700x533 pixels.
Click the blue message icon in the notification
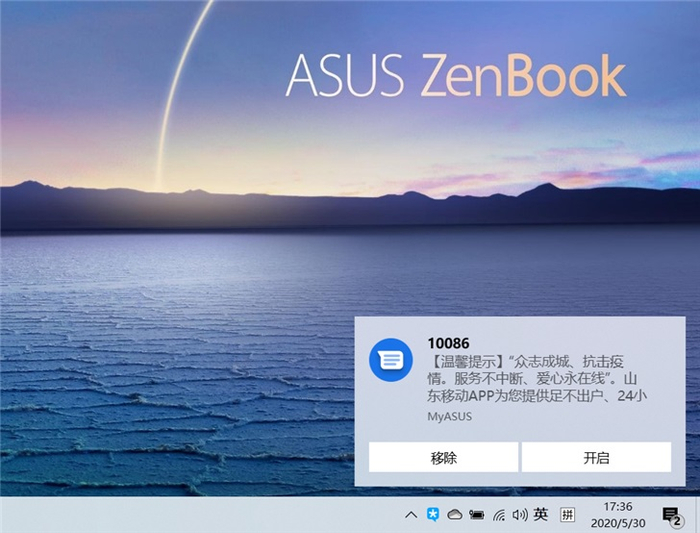pos(391,360)
